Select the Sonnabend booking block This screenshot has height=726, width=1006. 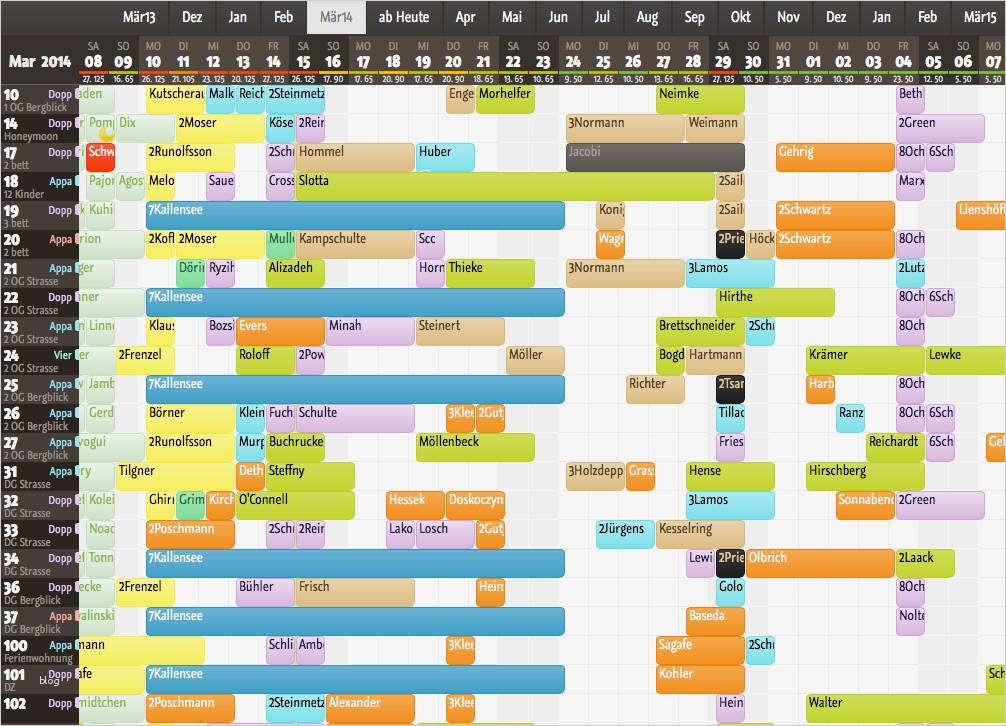[x=865, y=505]
